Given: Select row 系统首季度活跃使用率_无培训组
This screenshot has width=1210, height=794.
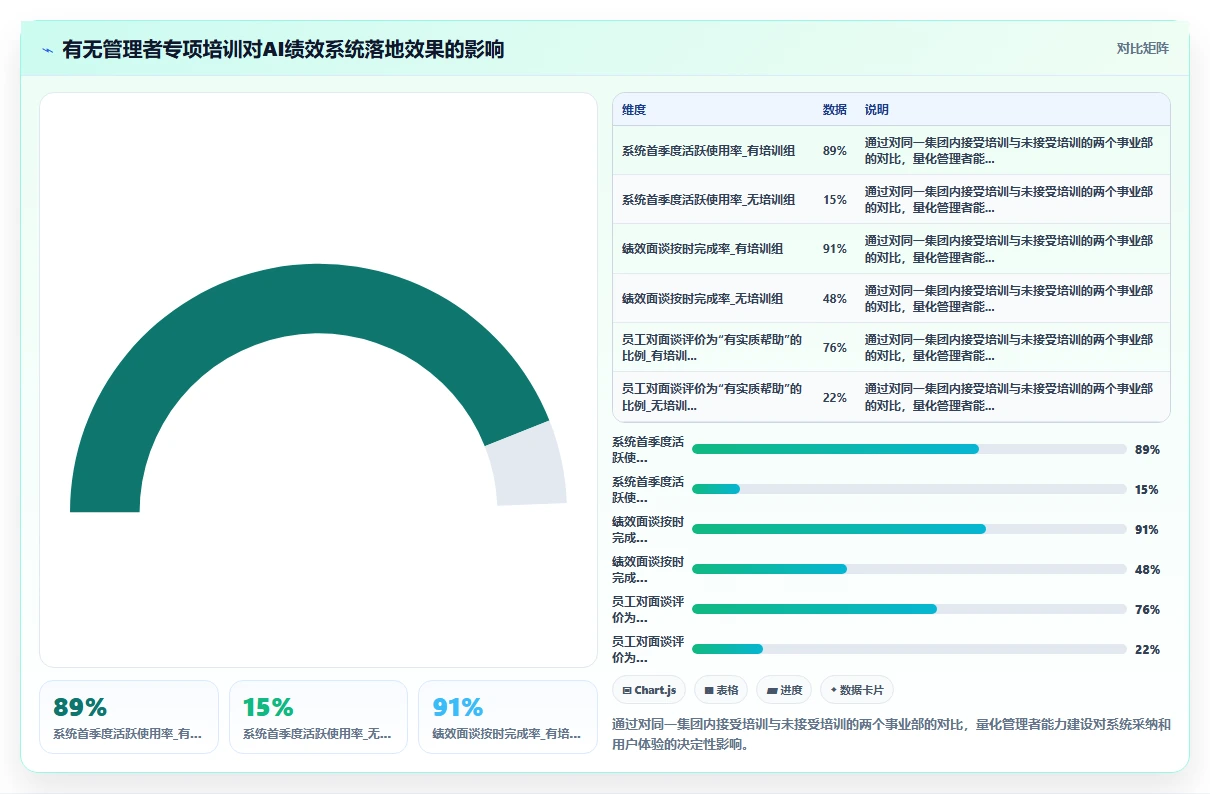Looking at the screenshot, I should coord(891,200).
